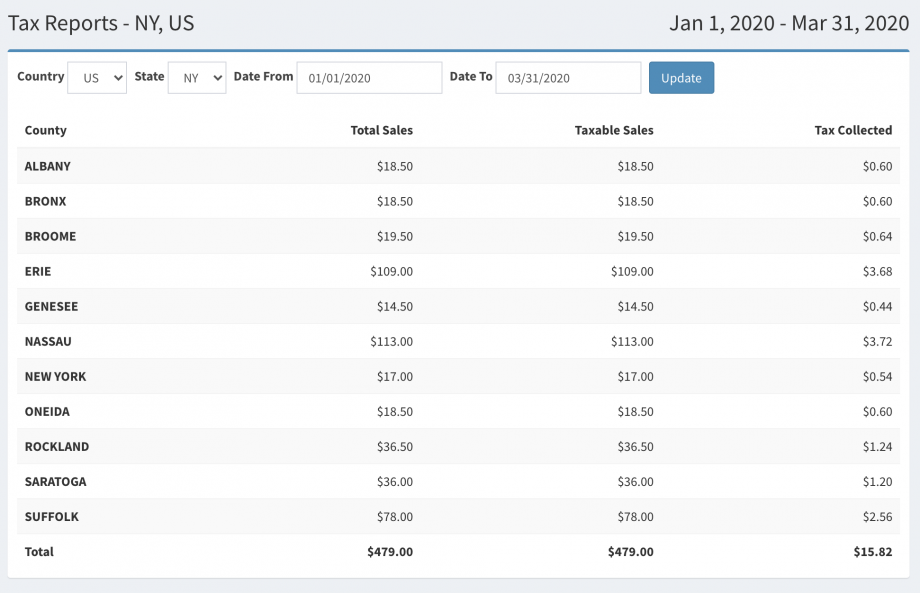Click the Taxable Sales column header
Screen dimensions: 920x593
coord(614,131)
